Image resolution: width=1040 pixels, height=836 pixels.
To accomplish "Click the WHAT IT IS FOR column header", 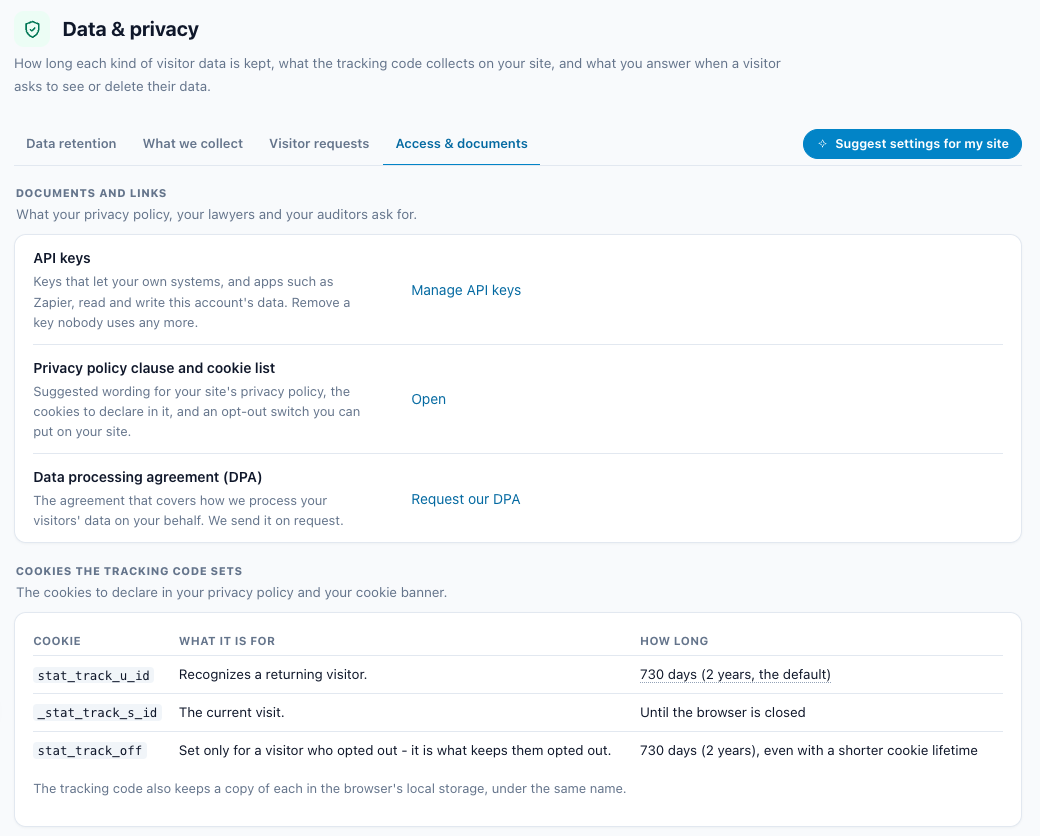I will coord(227,641).
